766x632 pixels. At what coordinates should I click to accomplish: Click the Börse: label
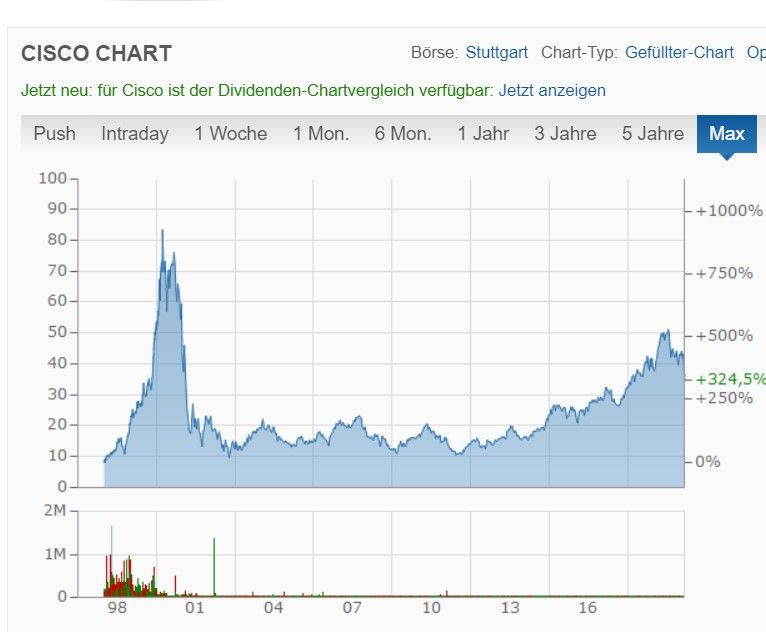[x=434, y=52]
